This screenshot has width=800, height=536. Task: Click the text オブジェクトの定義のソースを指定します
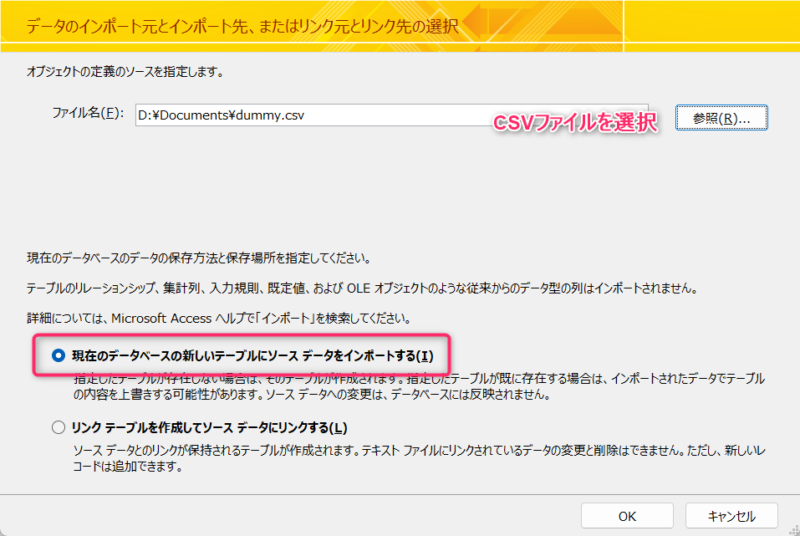pos(126,72)
